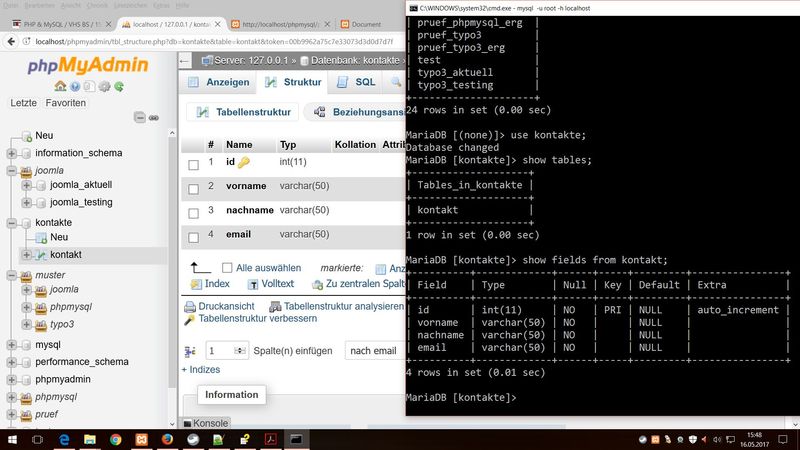Image resolution: width=800 pixels, height=450 pixels.
Task: Click the panel collapse arrow beside Server breadcrumb
Action: [x=184, y=61]
